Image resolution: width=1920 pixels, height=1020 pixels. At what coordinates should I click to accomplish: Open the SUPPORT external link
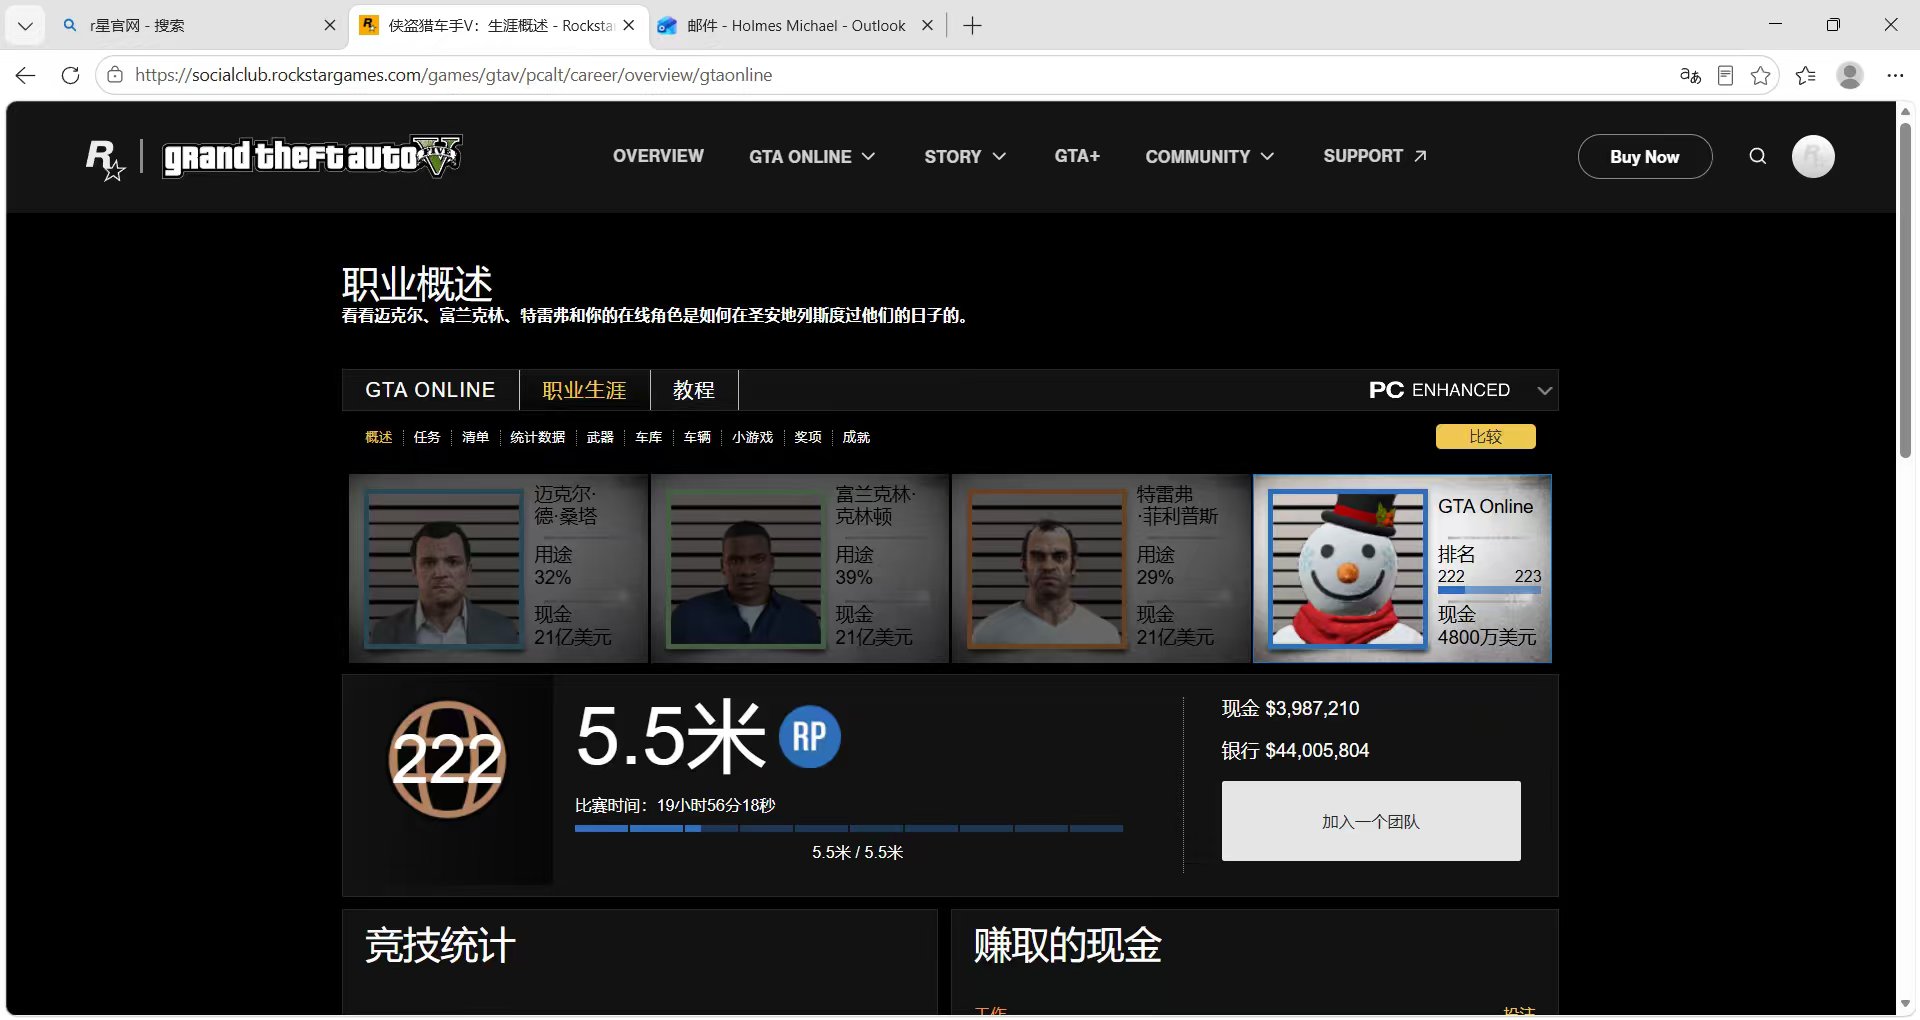(1375, 156)
